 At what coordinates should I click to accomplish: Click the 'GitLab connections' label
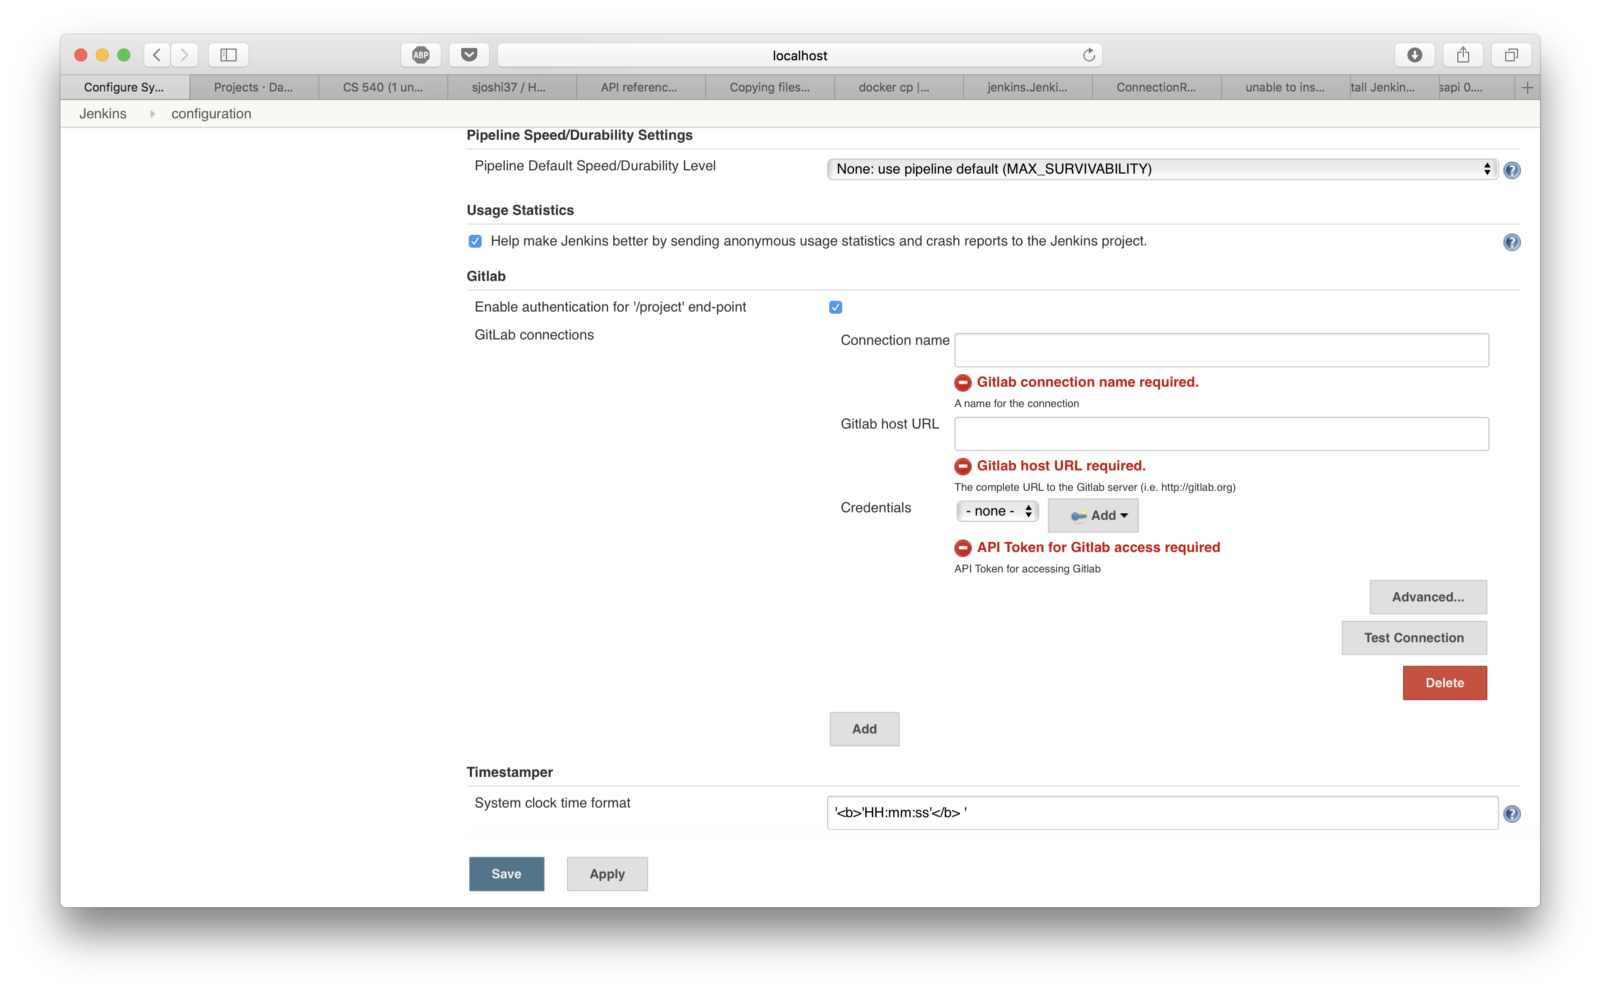[x=534, y=335]
